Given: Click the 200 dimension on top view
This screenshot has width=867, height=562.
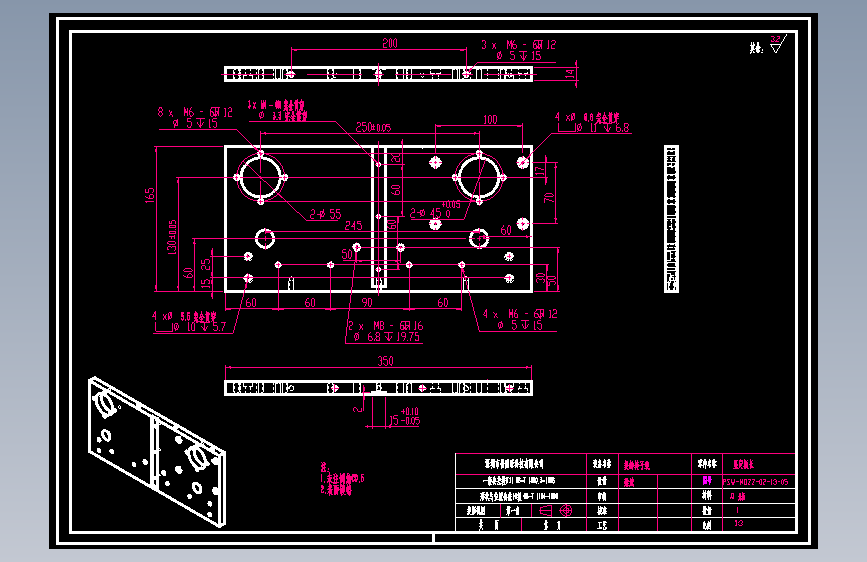Looking at the screenshot, I should tap(390, 43).
